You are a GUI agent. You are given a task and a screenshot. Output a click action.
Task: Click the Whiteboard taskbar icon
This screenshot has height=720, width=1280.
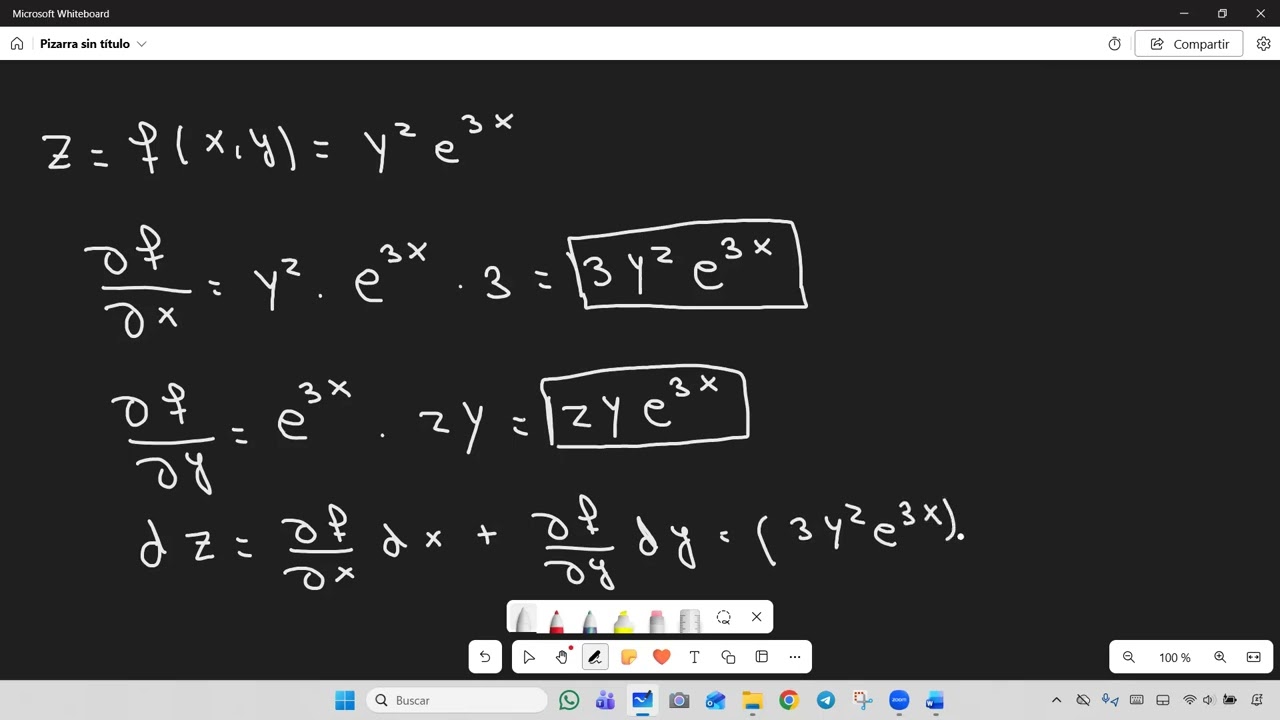pos(642,700)
